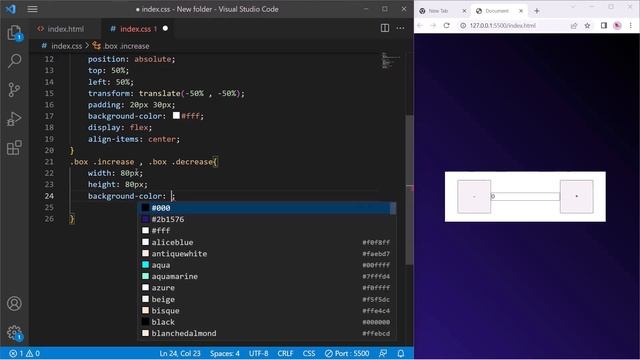Click the editor vertical scrollbar
The height and width of the screenshot is (360, 640).
click(409, 190)
